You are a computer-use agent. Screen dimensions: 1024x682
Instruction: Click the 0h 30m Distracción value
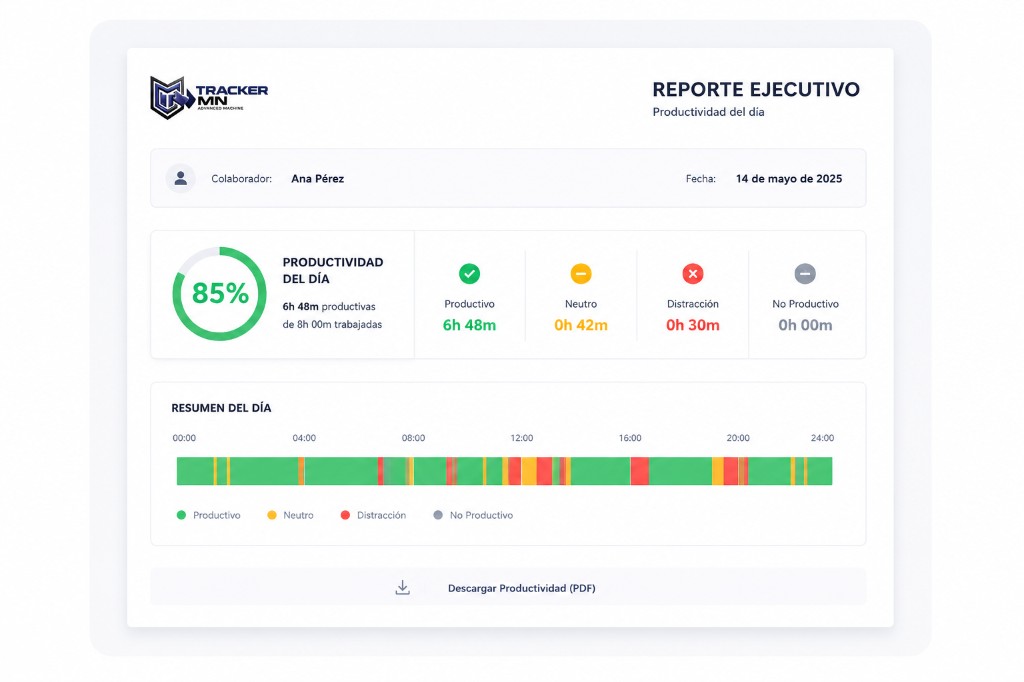pyautogui.click(x=693, y=325)
